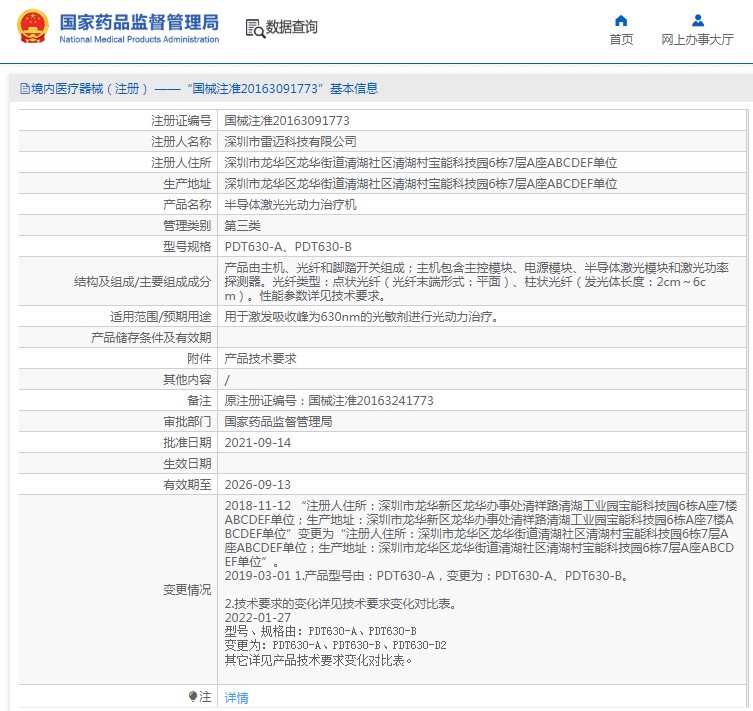Click the 注册人住所 address value
Image resolution: width=753 pixels, height=711 pixels.
(x=421, y=163)
